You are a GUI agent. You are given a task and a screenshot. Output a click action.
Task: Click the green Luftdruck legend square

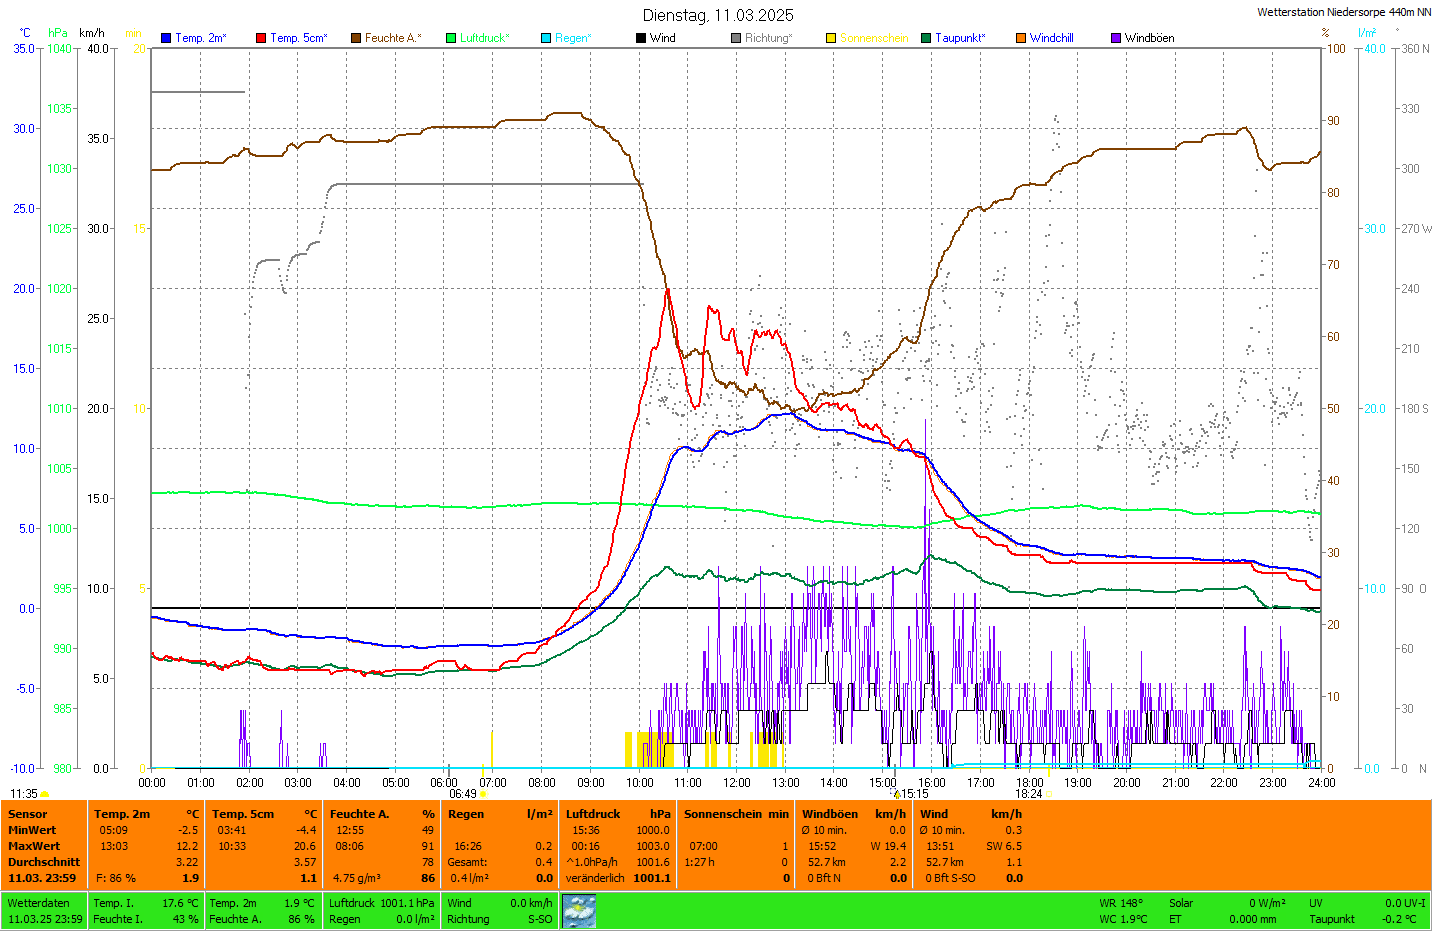tap(451, 38)
